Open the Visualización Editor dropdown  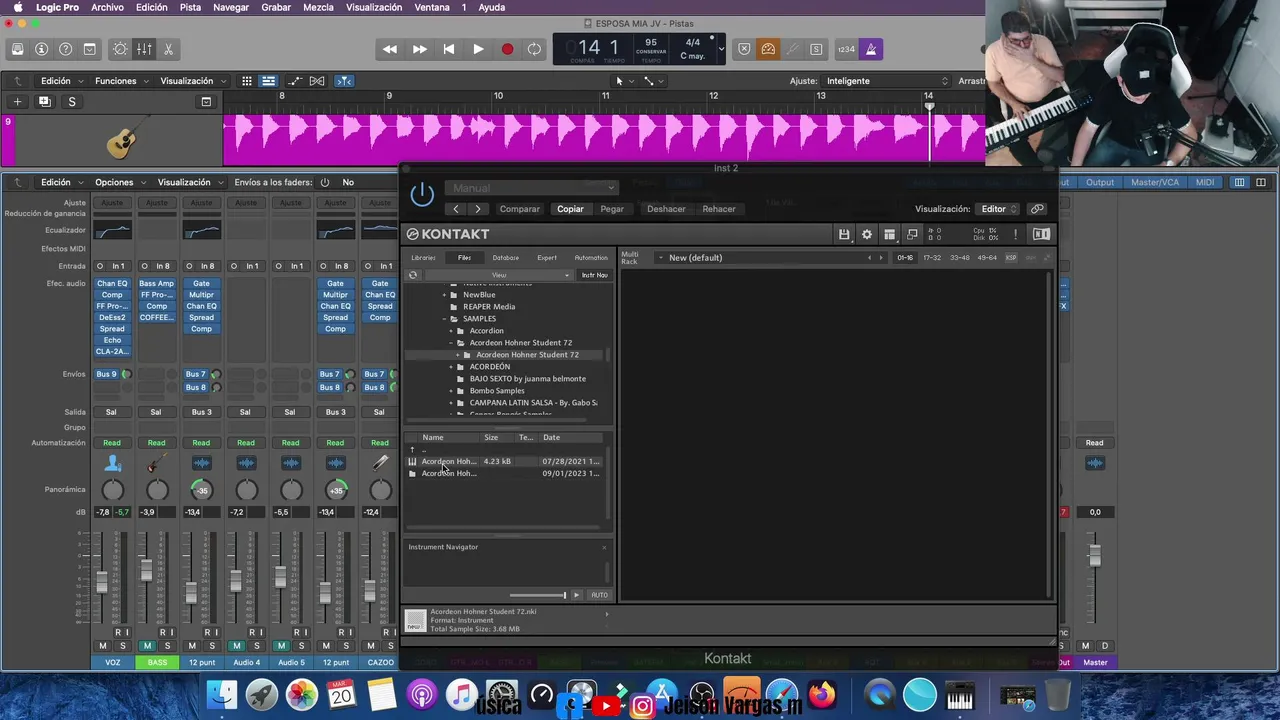coord(998,209)
